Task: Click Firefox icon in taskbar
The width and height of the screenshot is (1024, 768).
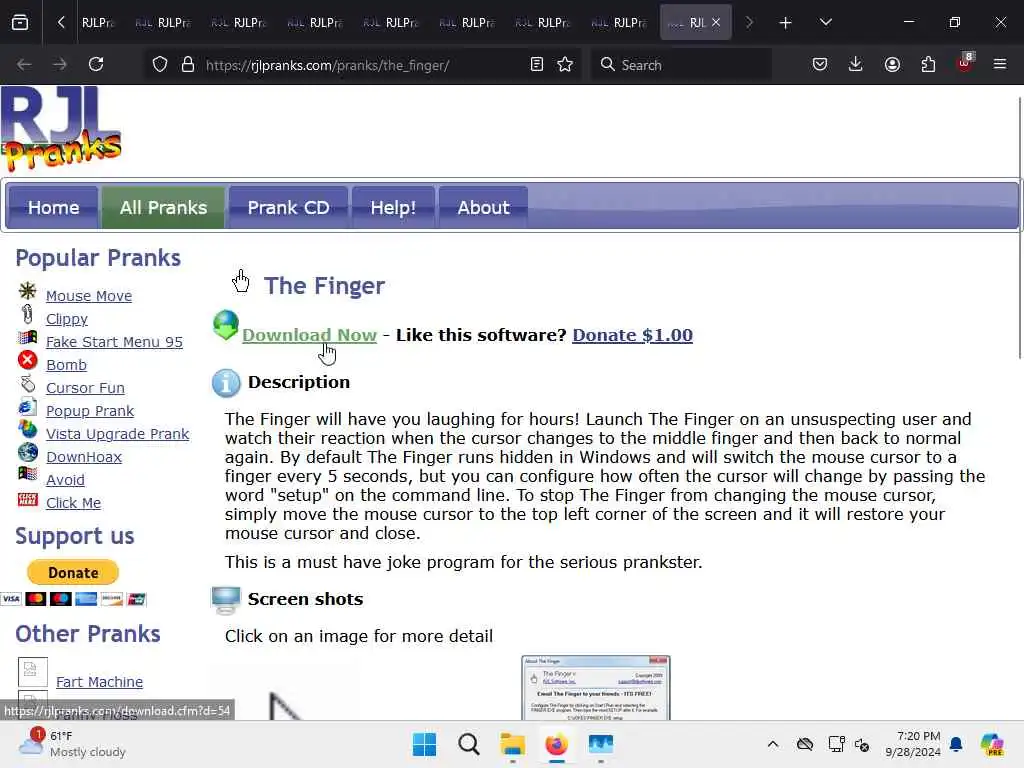Action: [556, 744]
